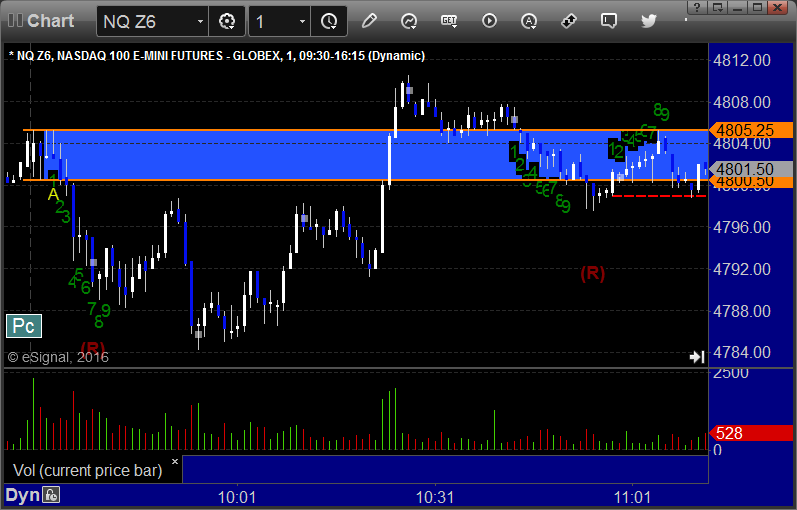Viewport: 797px width, 510px height.
Task: Open chart settings gear icon
Action: (227, 21)
